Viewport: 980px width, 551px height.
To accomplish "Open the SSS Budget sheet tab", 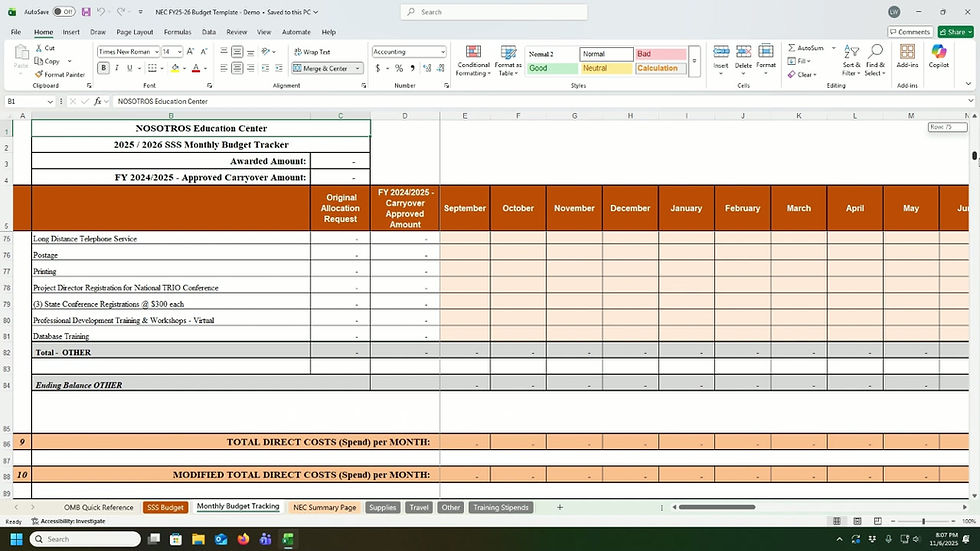I will pyautogui.click(x=165, y=507).
